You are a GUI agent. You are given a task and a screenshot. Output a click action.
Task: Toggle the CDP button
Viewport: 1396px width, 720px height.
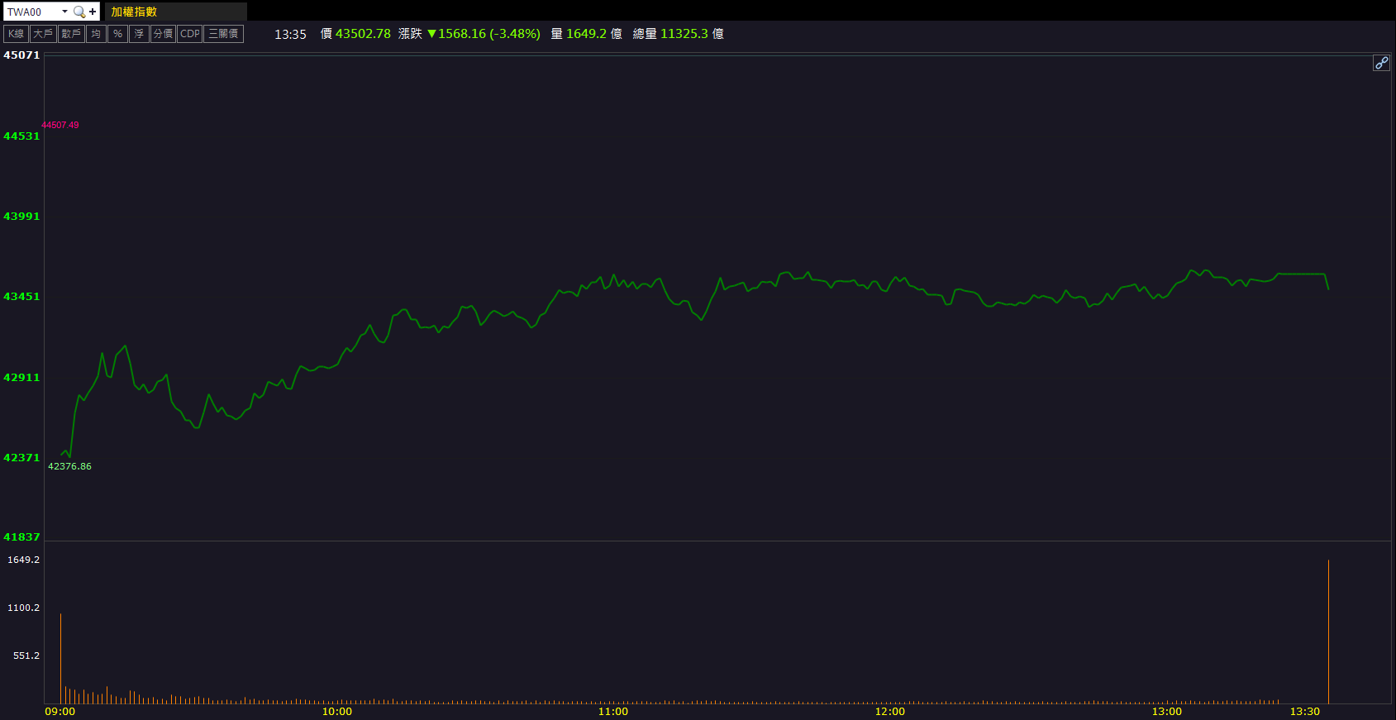pos(190,34)
